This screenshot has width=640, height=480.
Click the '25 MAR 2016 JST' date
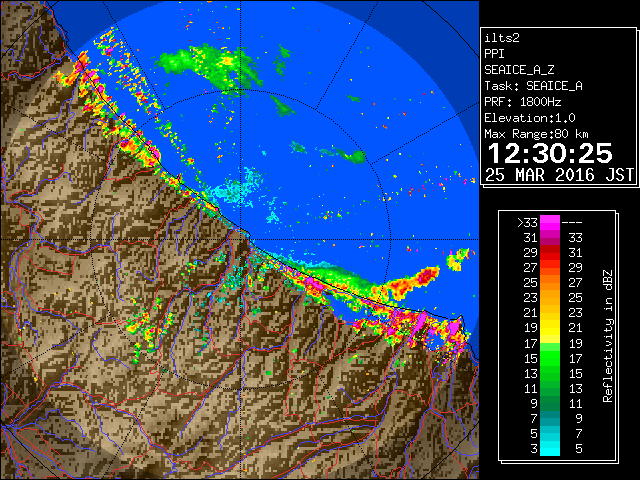pyautogui.click(x=559, y=175)
